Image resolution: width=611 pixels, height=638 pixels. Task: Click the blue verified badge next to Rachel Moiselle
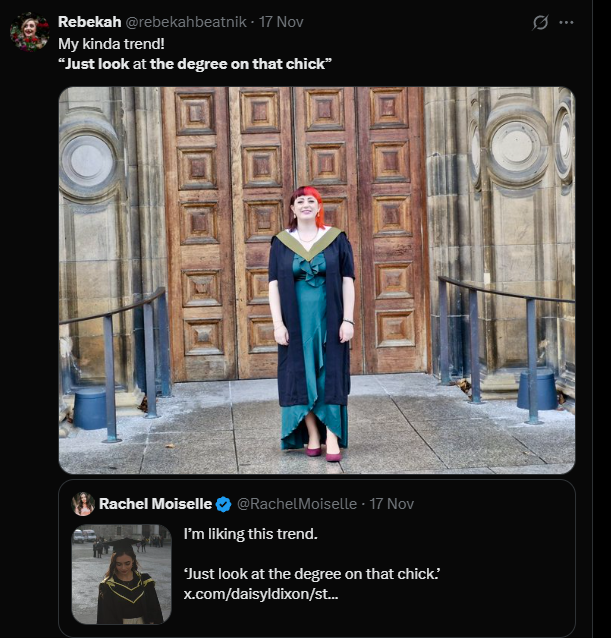pos(224,504)
